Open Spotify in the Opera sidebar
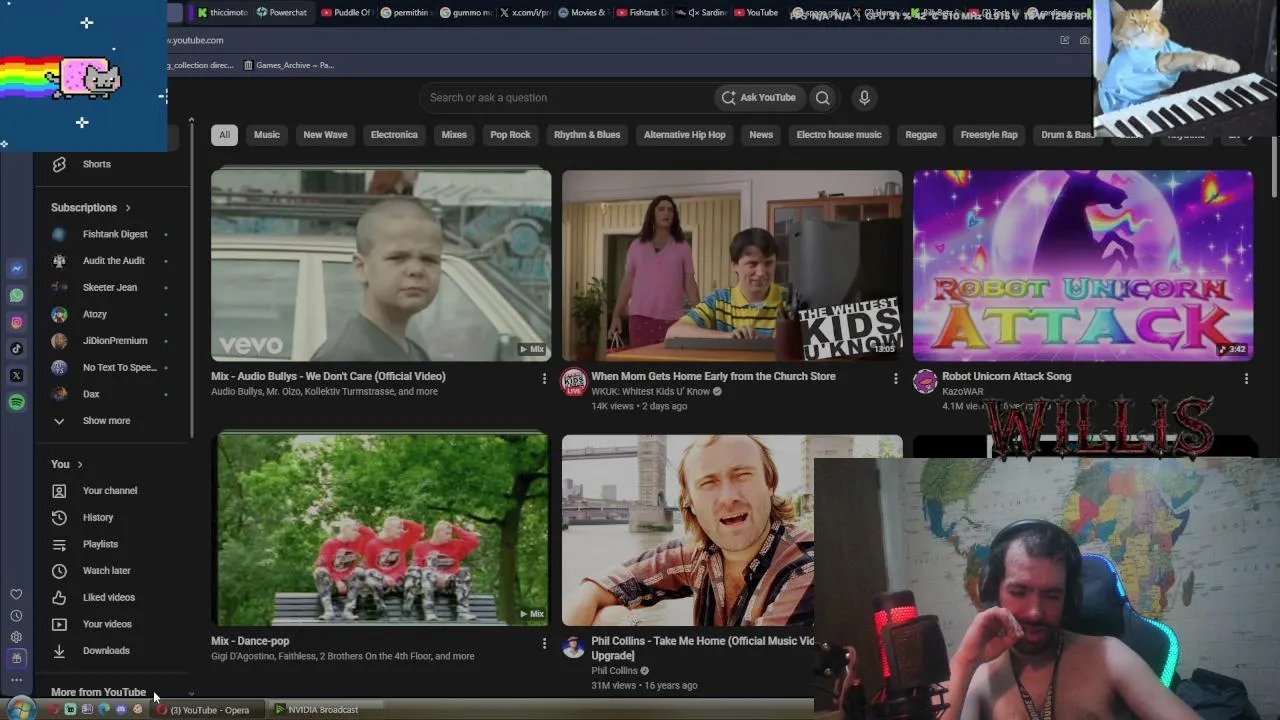Screen dimensions: 1280x720 [16, 402]
